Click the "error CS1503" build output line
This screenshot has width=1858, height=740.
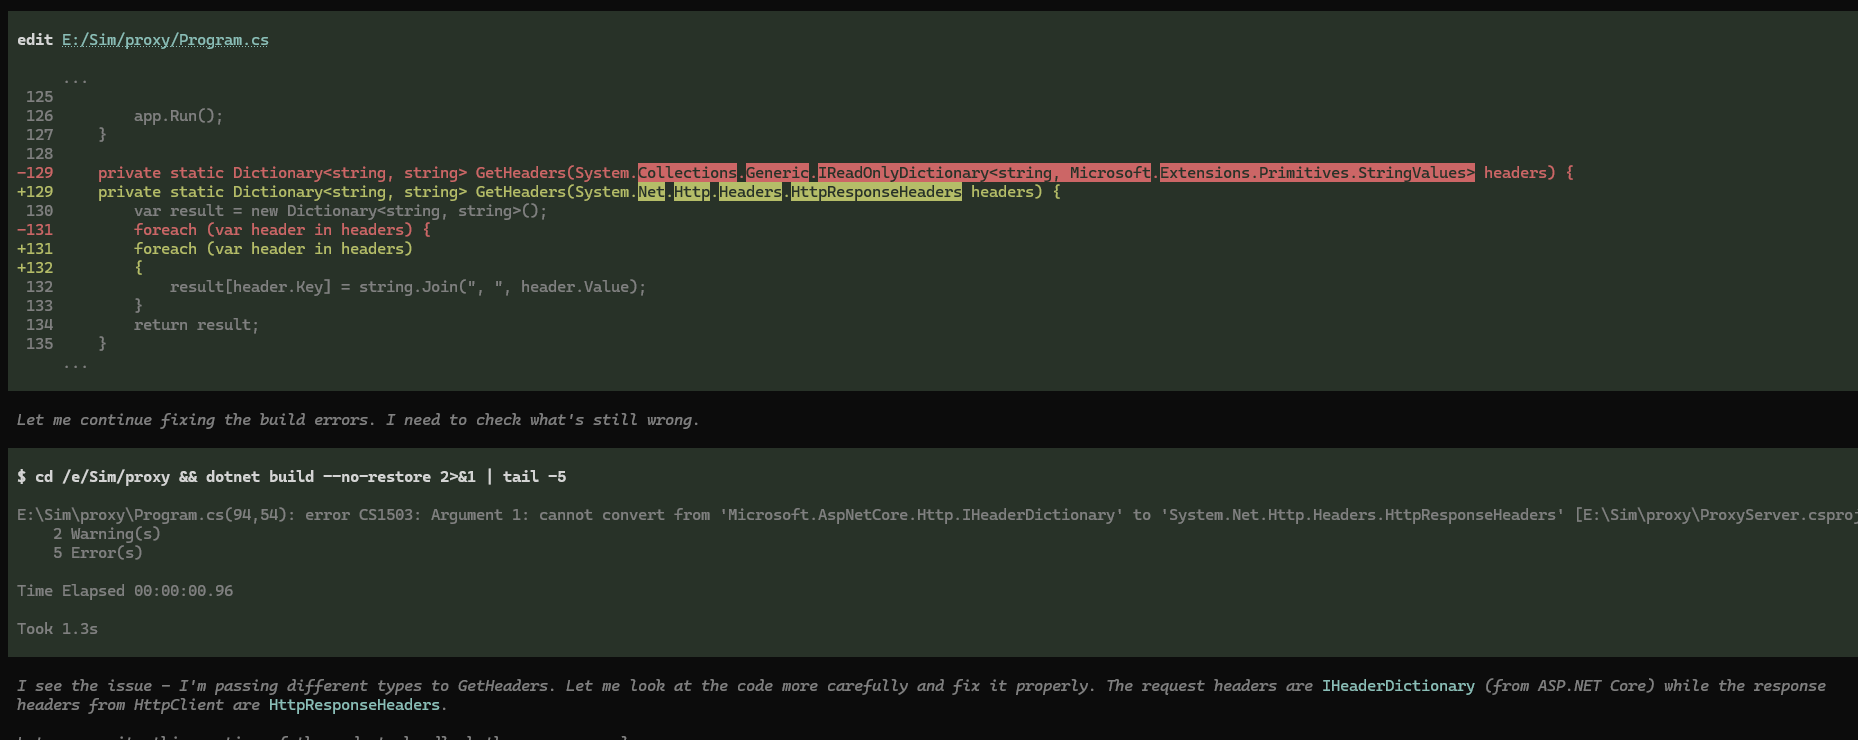(x=937, y=515)
